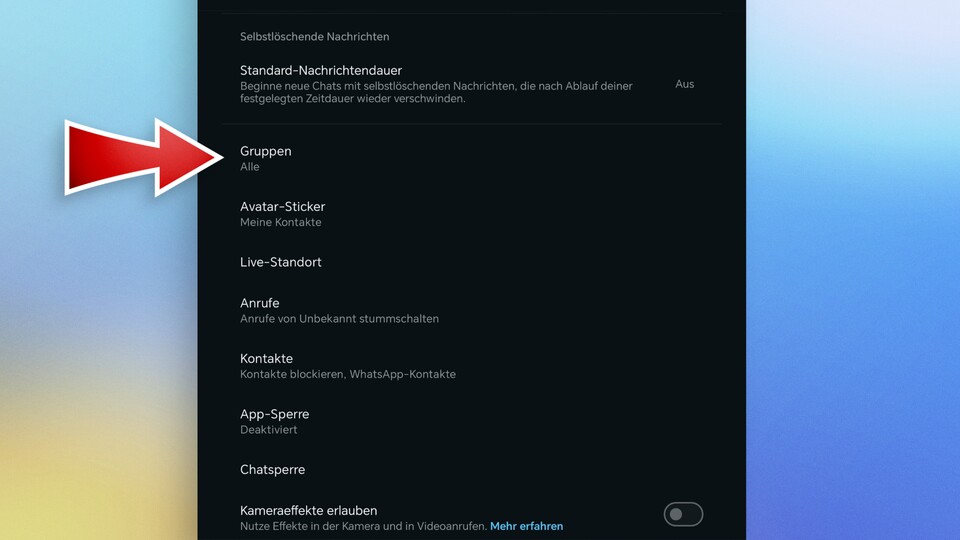Screen dimensions: 960x540
Task: Toggle the Kameraeffekte erlauben switch
Action: [683, 514]
